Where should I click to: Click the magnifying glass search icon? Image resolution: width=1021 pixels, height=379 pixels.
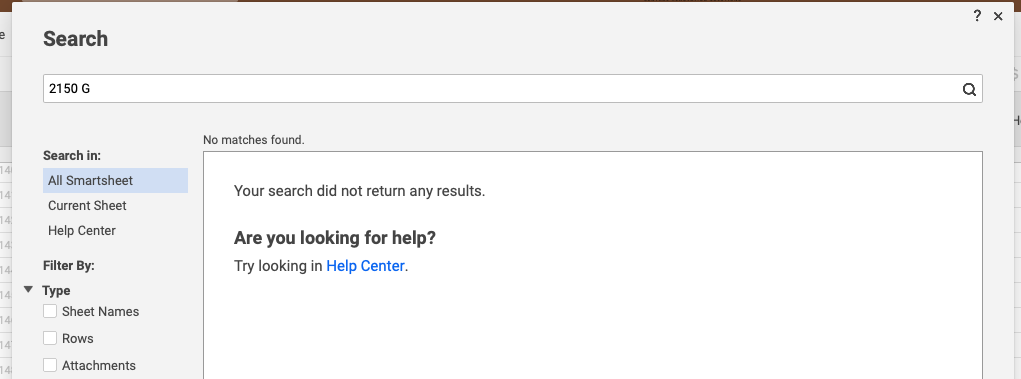[969, 89]
